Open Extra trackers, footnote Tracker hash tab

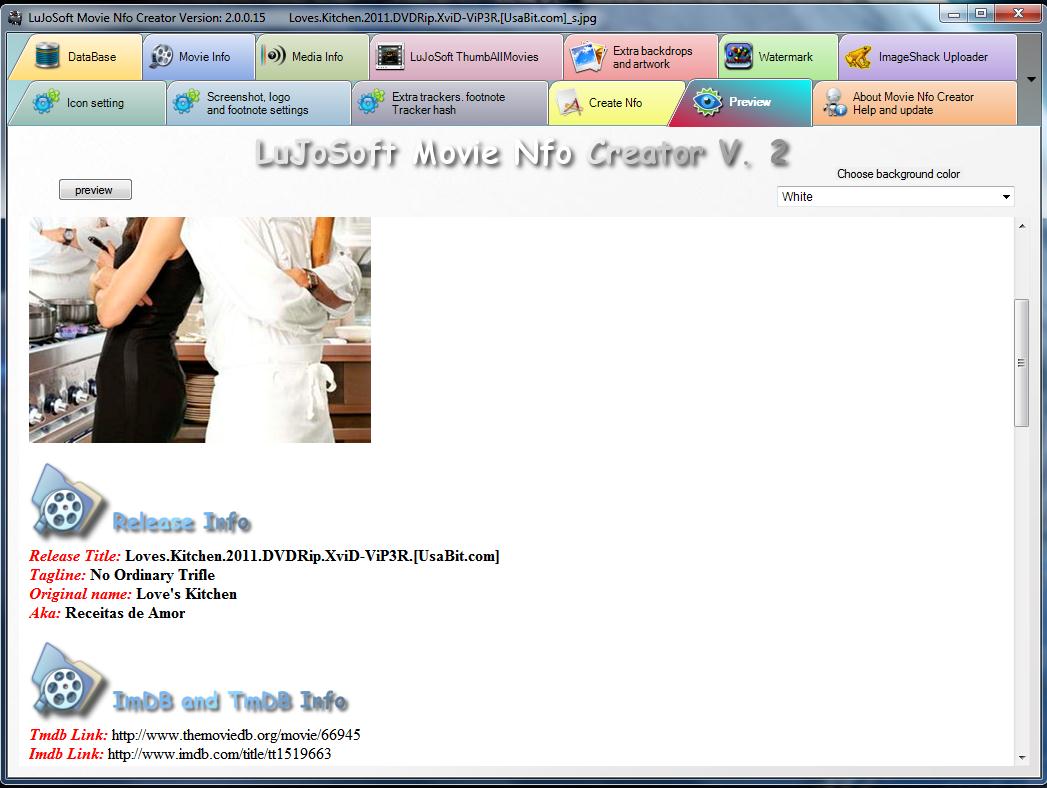(449, 103)
